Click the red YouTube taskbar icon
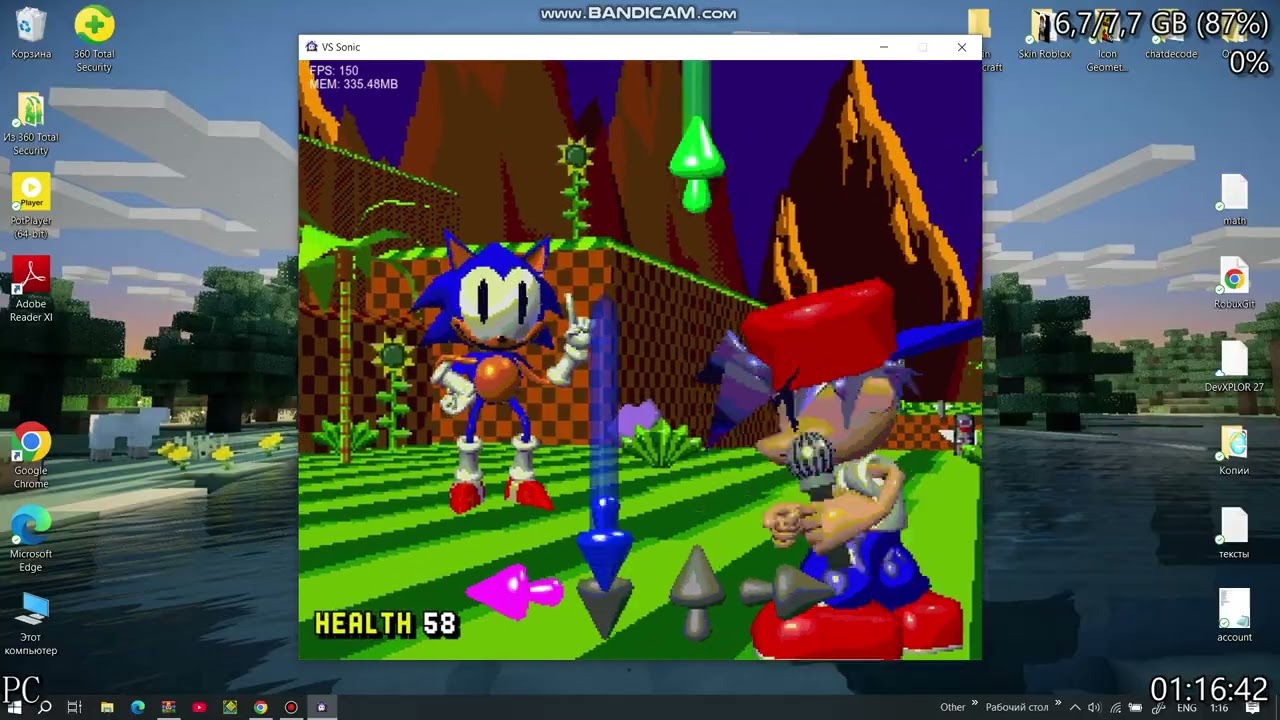 click(199, 707)
